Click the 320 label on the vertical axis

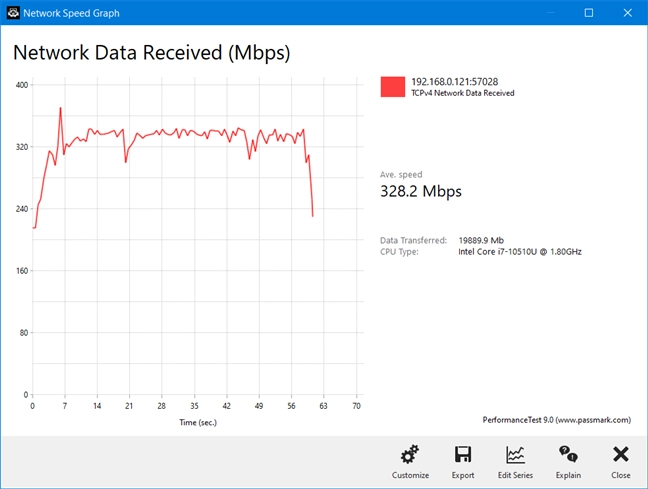[x=22, y=147]
